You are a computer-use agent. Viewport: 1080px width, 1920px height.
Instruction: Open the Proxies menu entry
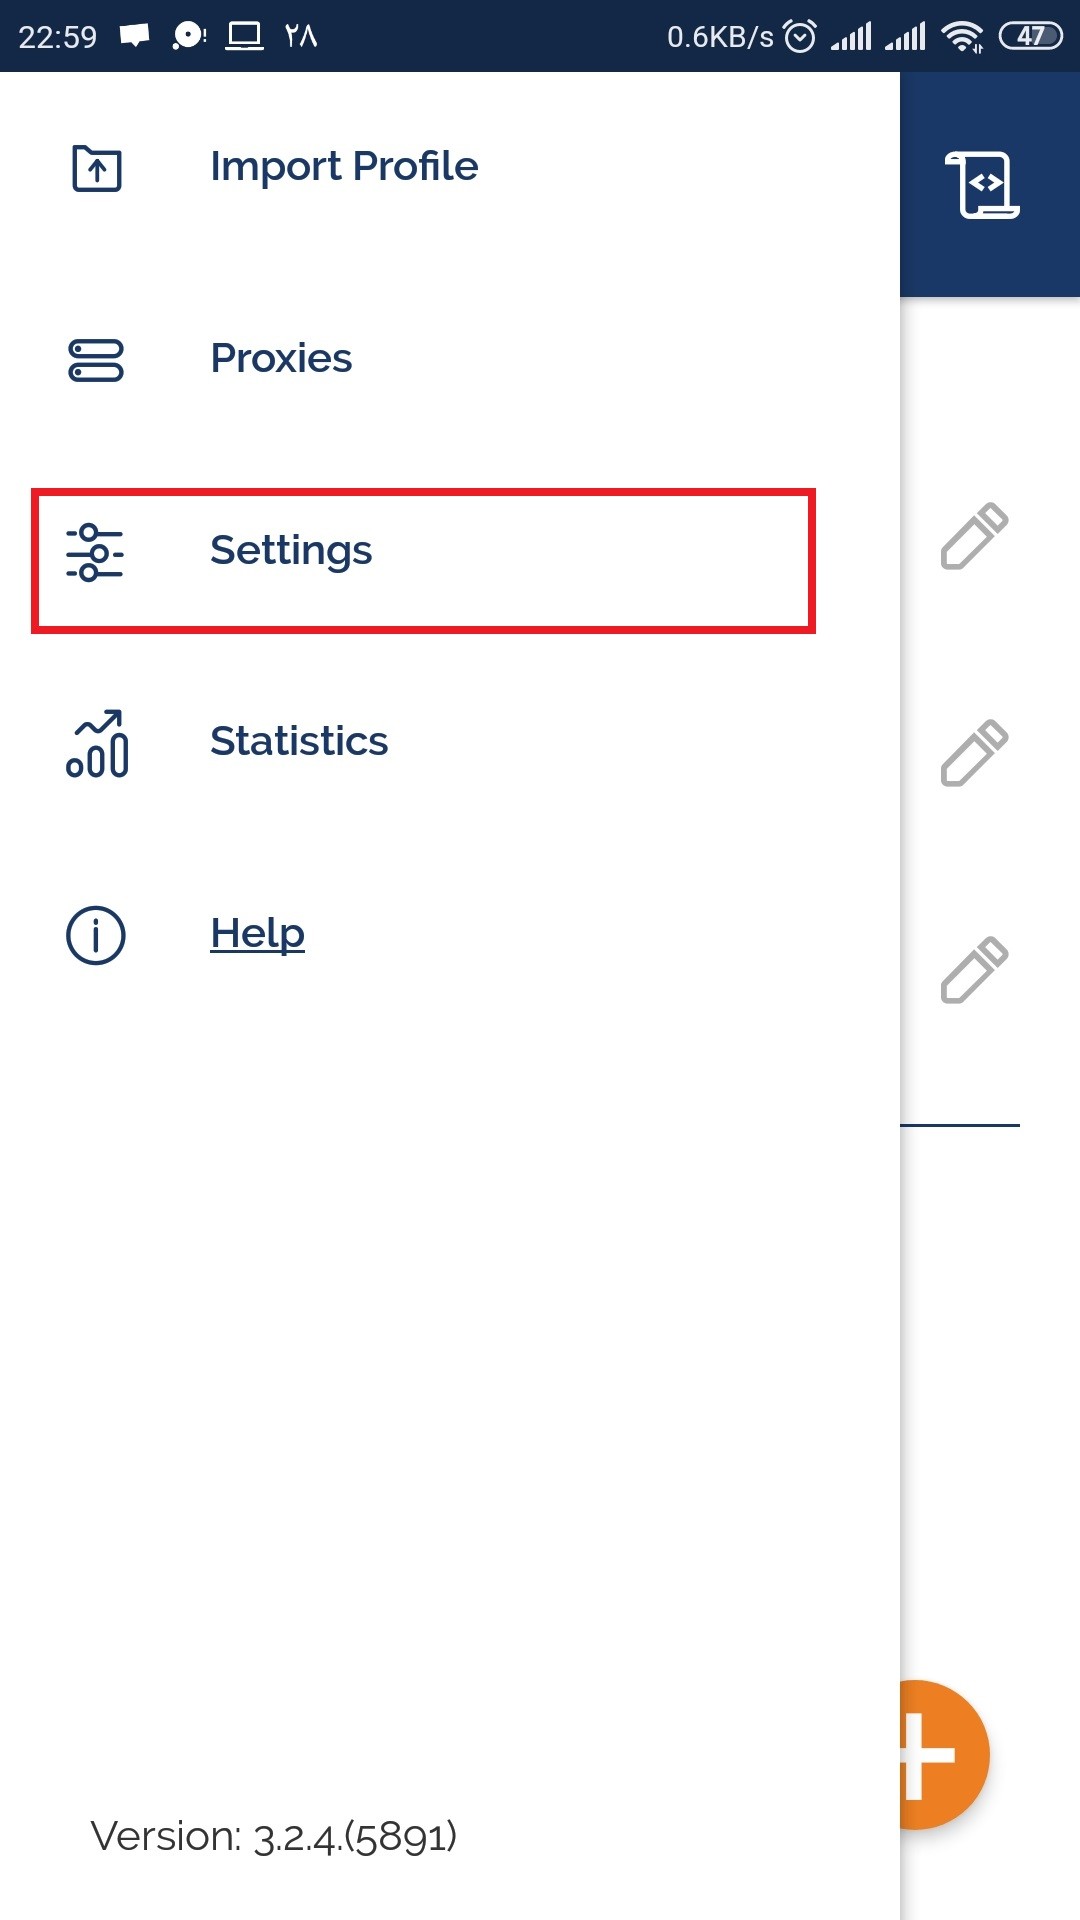click(x=281, y=359)
